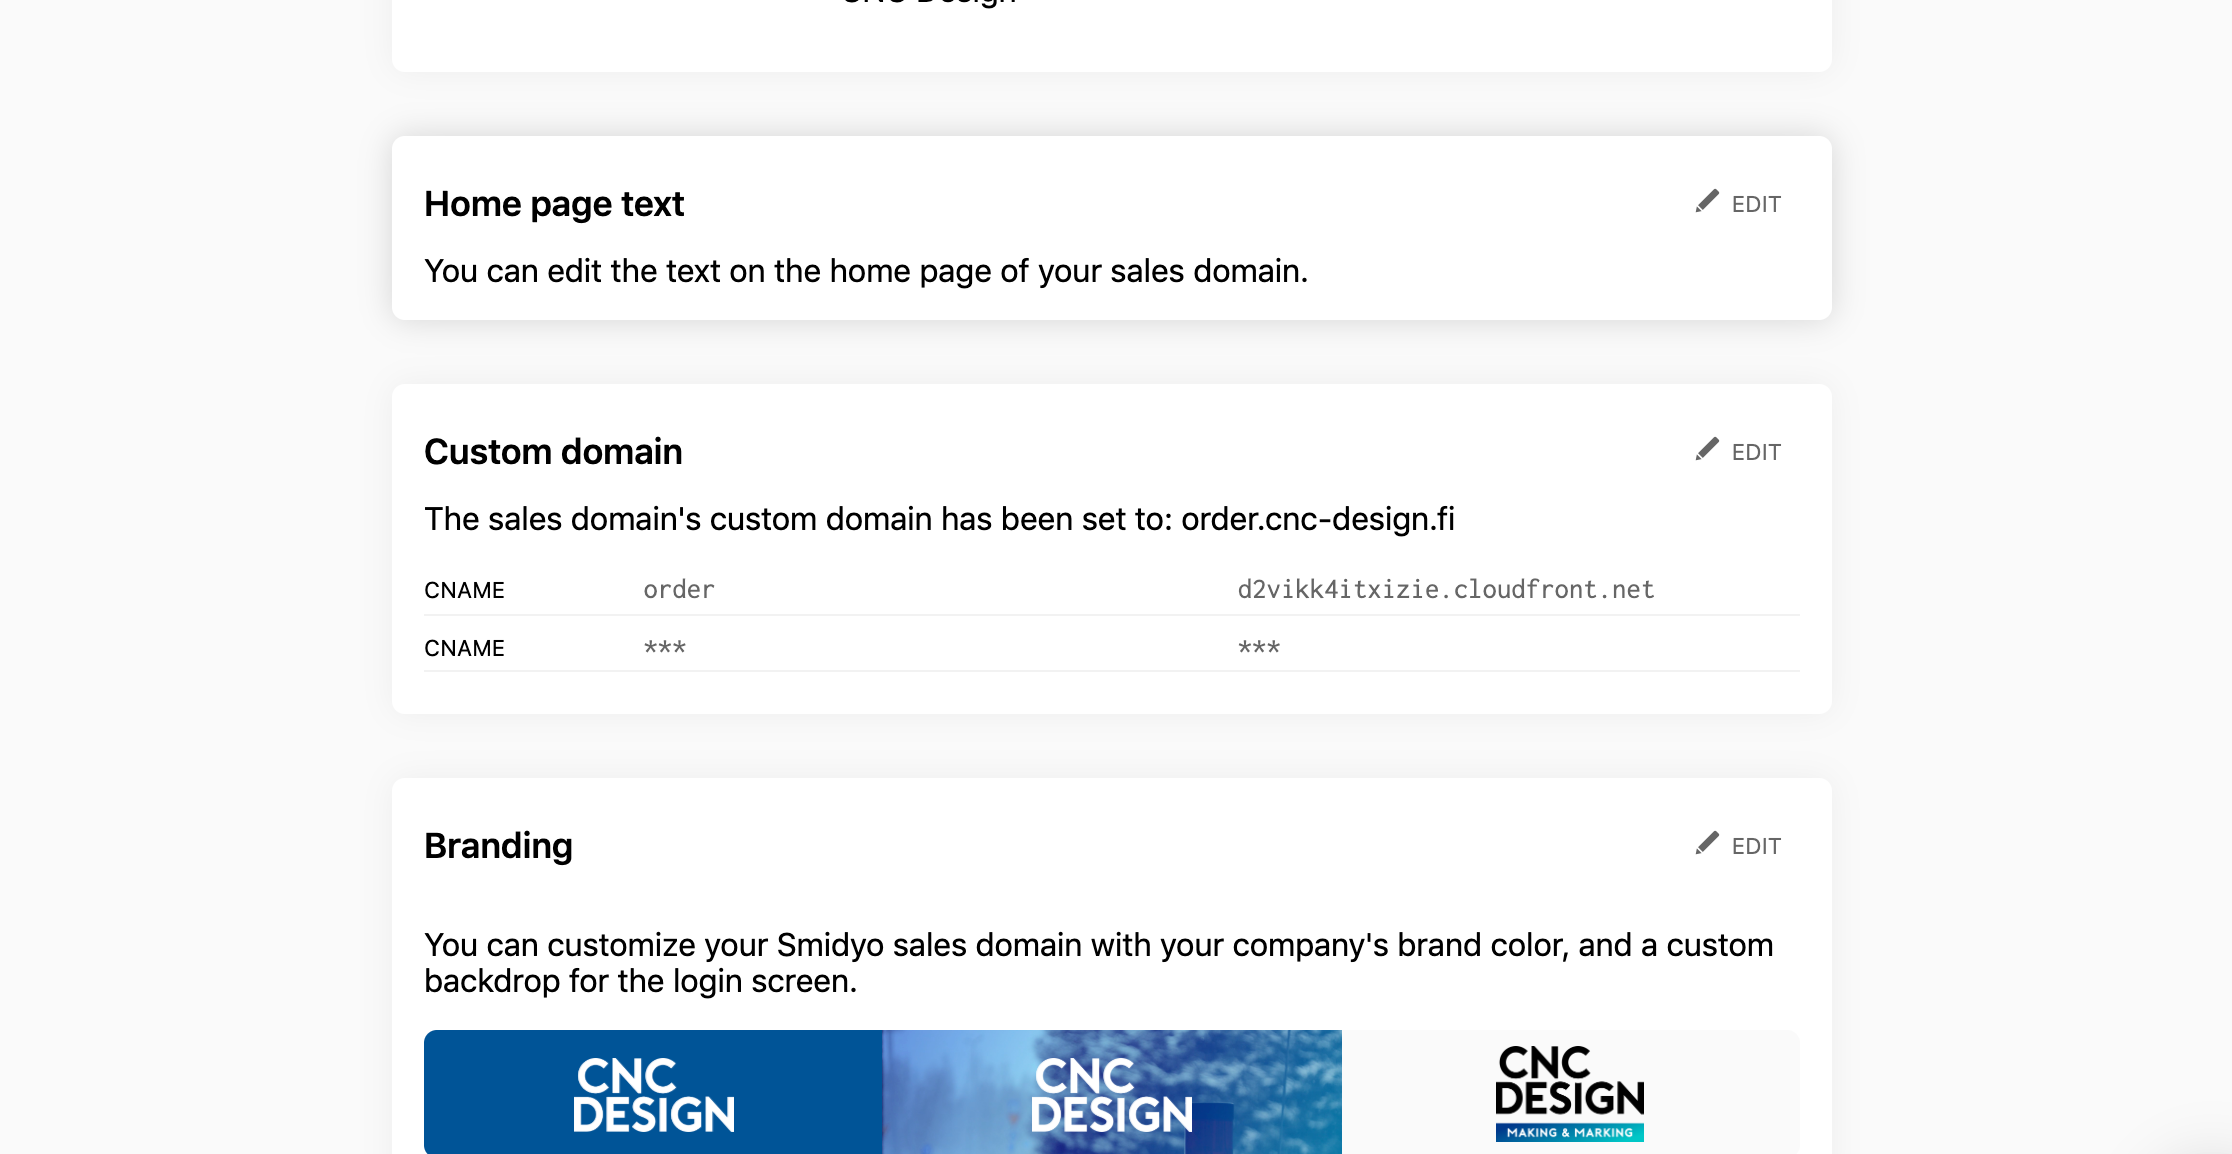Click the pencil icon in Custom domain card
Image resolution: width=2232 pixels, height=1154 pixels.
(x=1707, y=450)
